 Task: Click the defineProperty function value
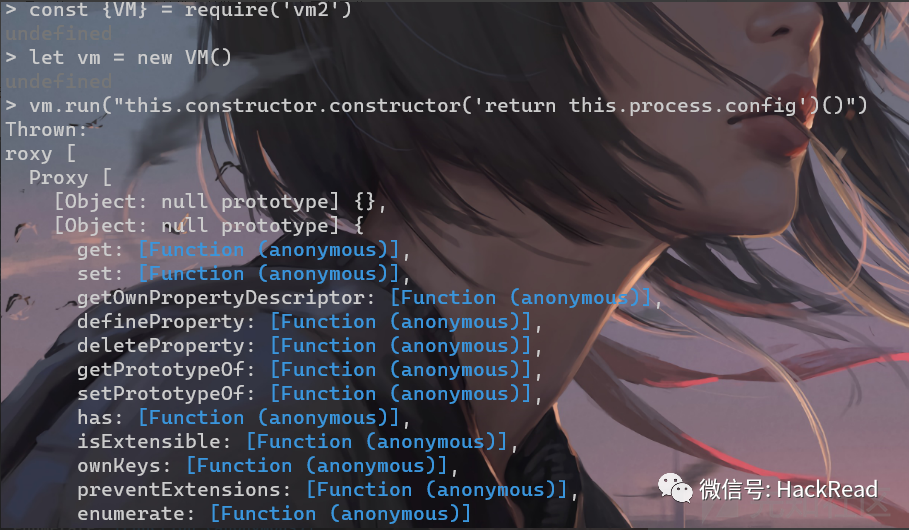pyautogui.click(x=401, y=322)
